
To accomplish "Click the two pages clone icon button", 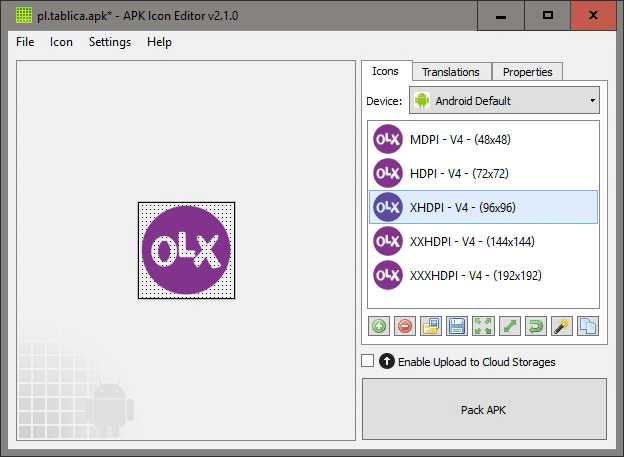I will 588,326.
